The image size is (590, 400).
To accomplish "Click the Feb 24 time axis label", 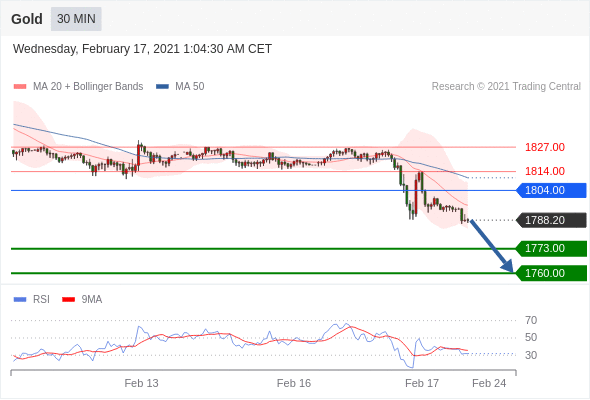I will [x=489, y=383].
